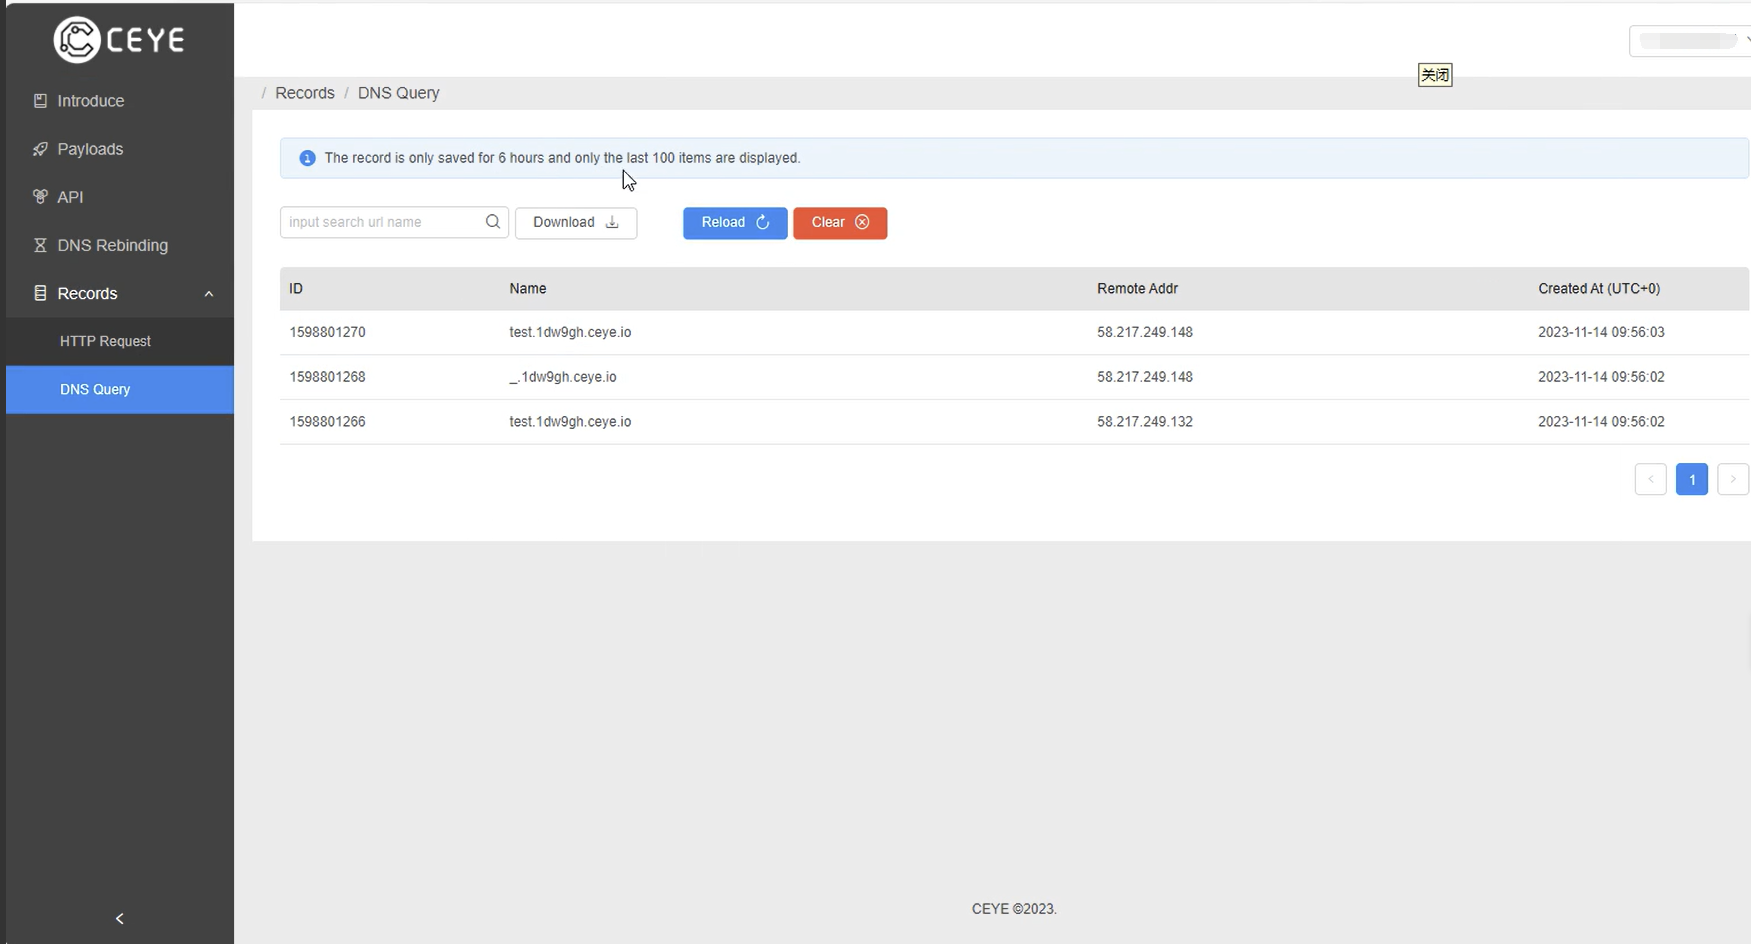
Task: Click the Remote Addr column header
Action: point(1137,288)
